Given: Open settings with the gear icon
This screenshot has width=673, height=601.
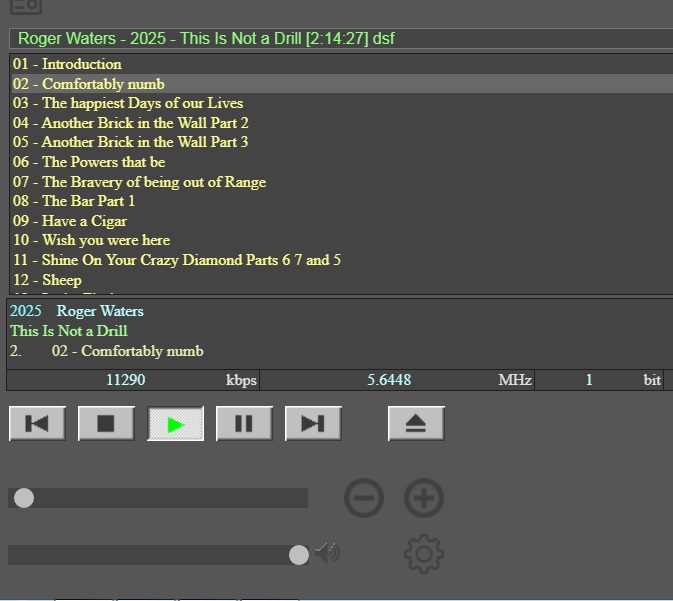Looking at the screenshot, I should click(424, 554).
